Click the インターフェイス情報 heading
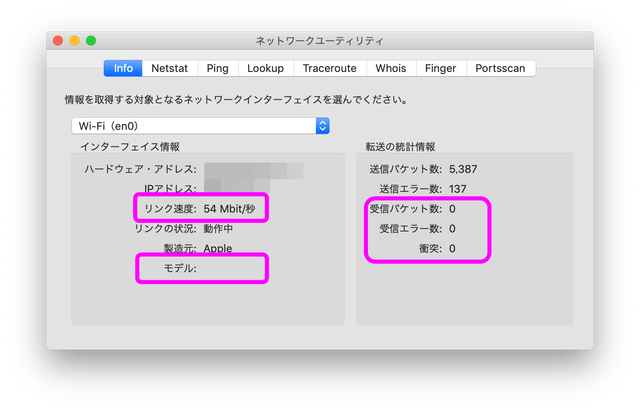640x411 pixels. tap(130, 147)
